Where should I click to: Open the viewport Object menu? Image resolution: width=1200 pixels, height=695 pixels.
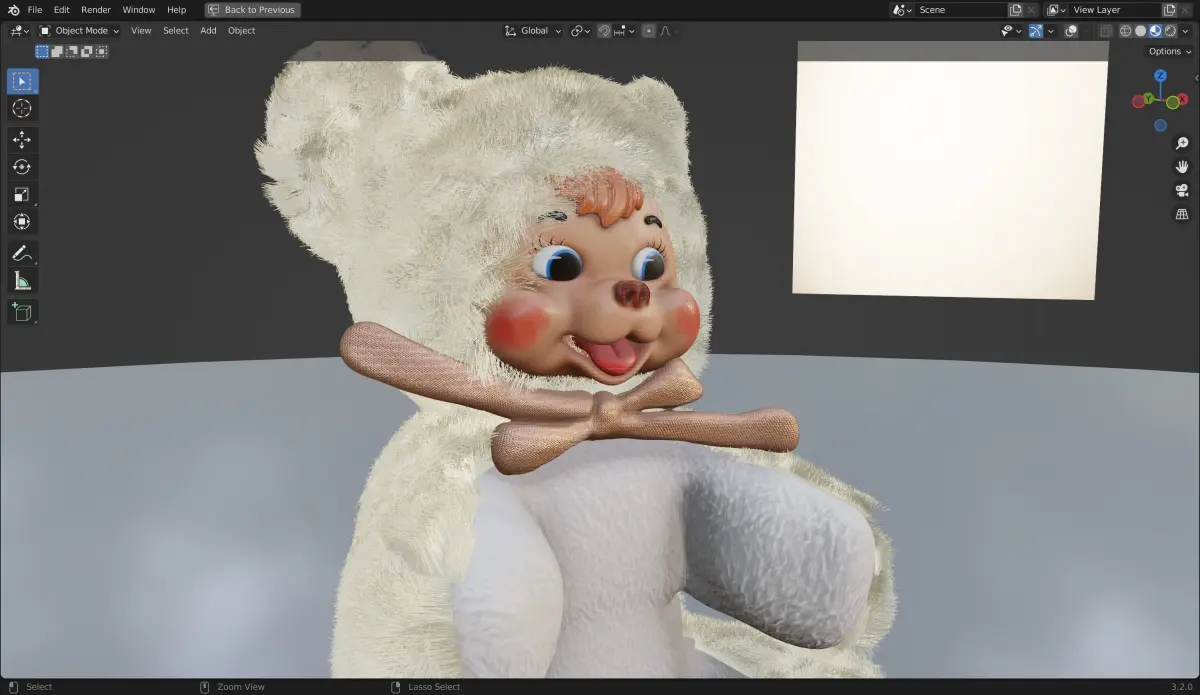(242, 31)
